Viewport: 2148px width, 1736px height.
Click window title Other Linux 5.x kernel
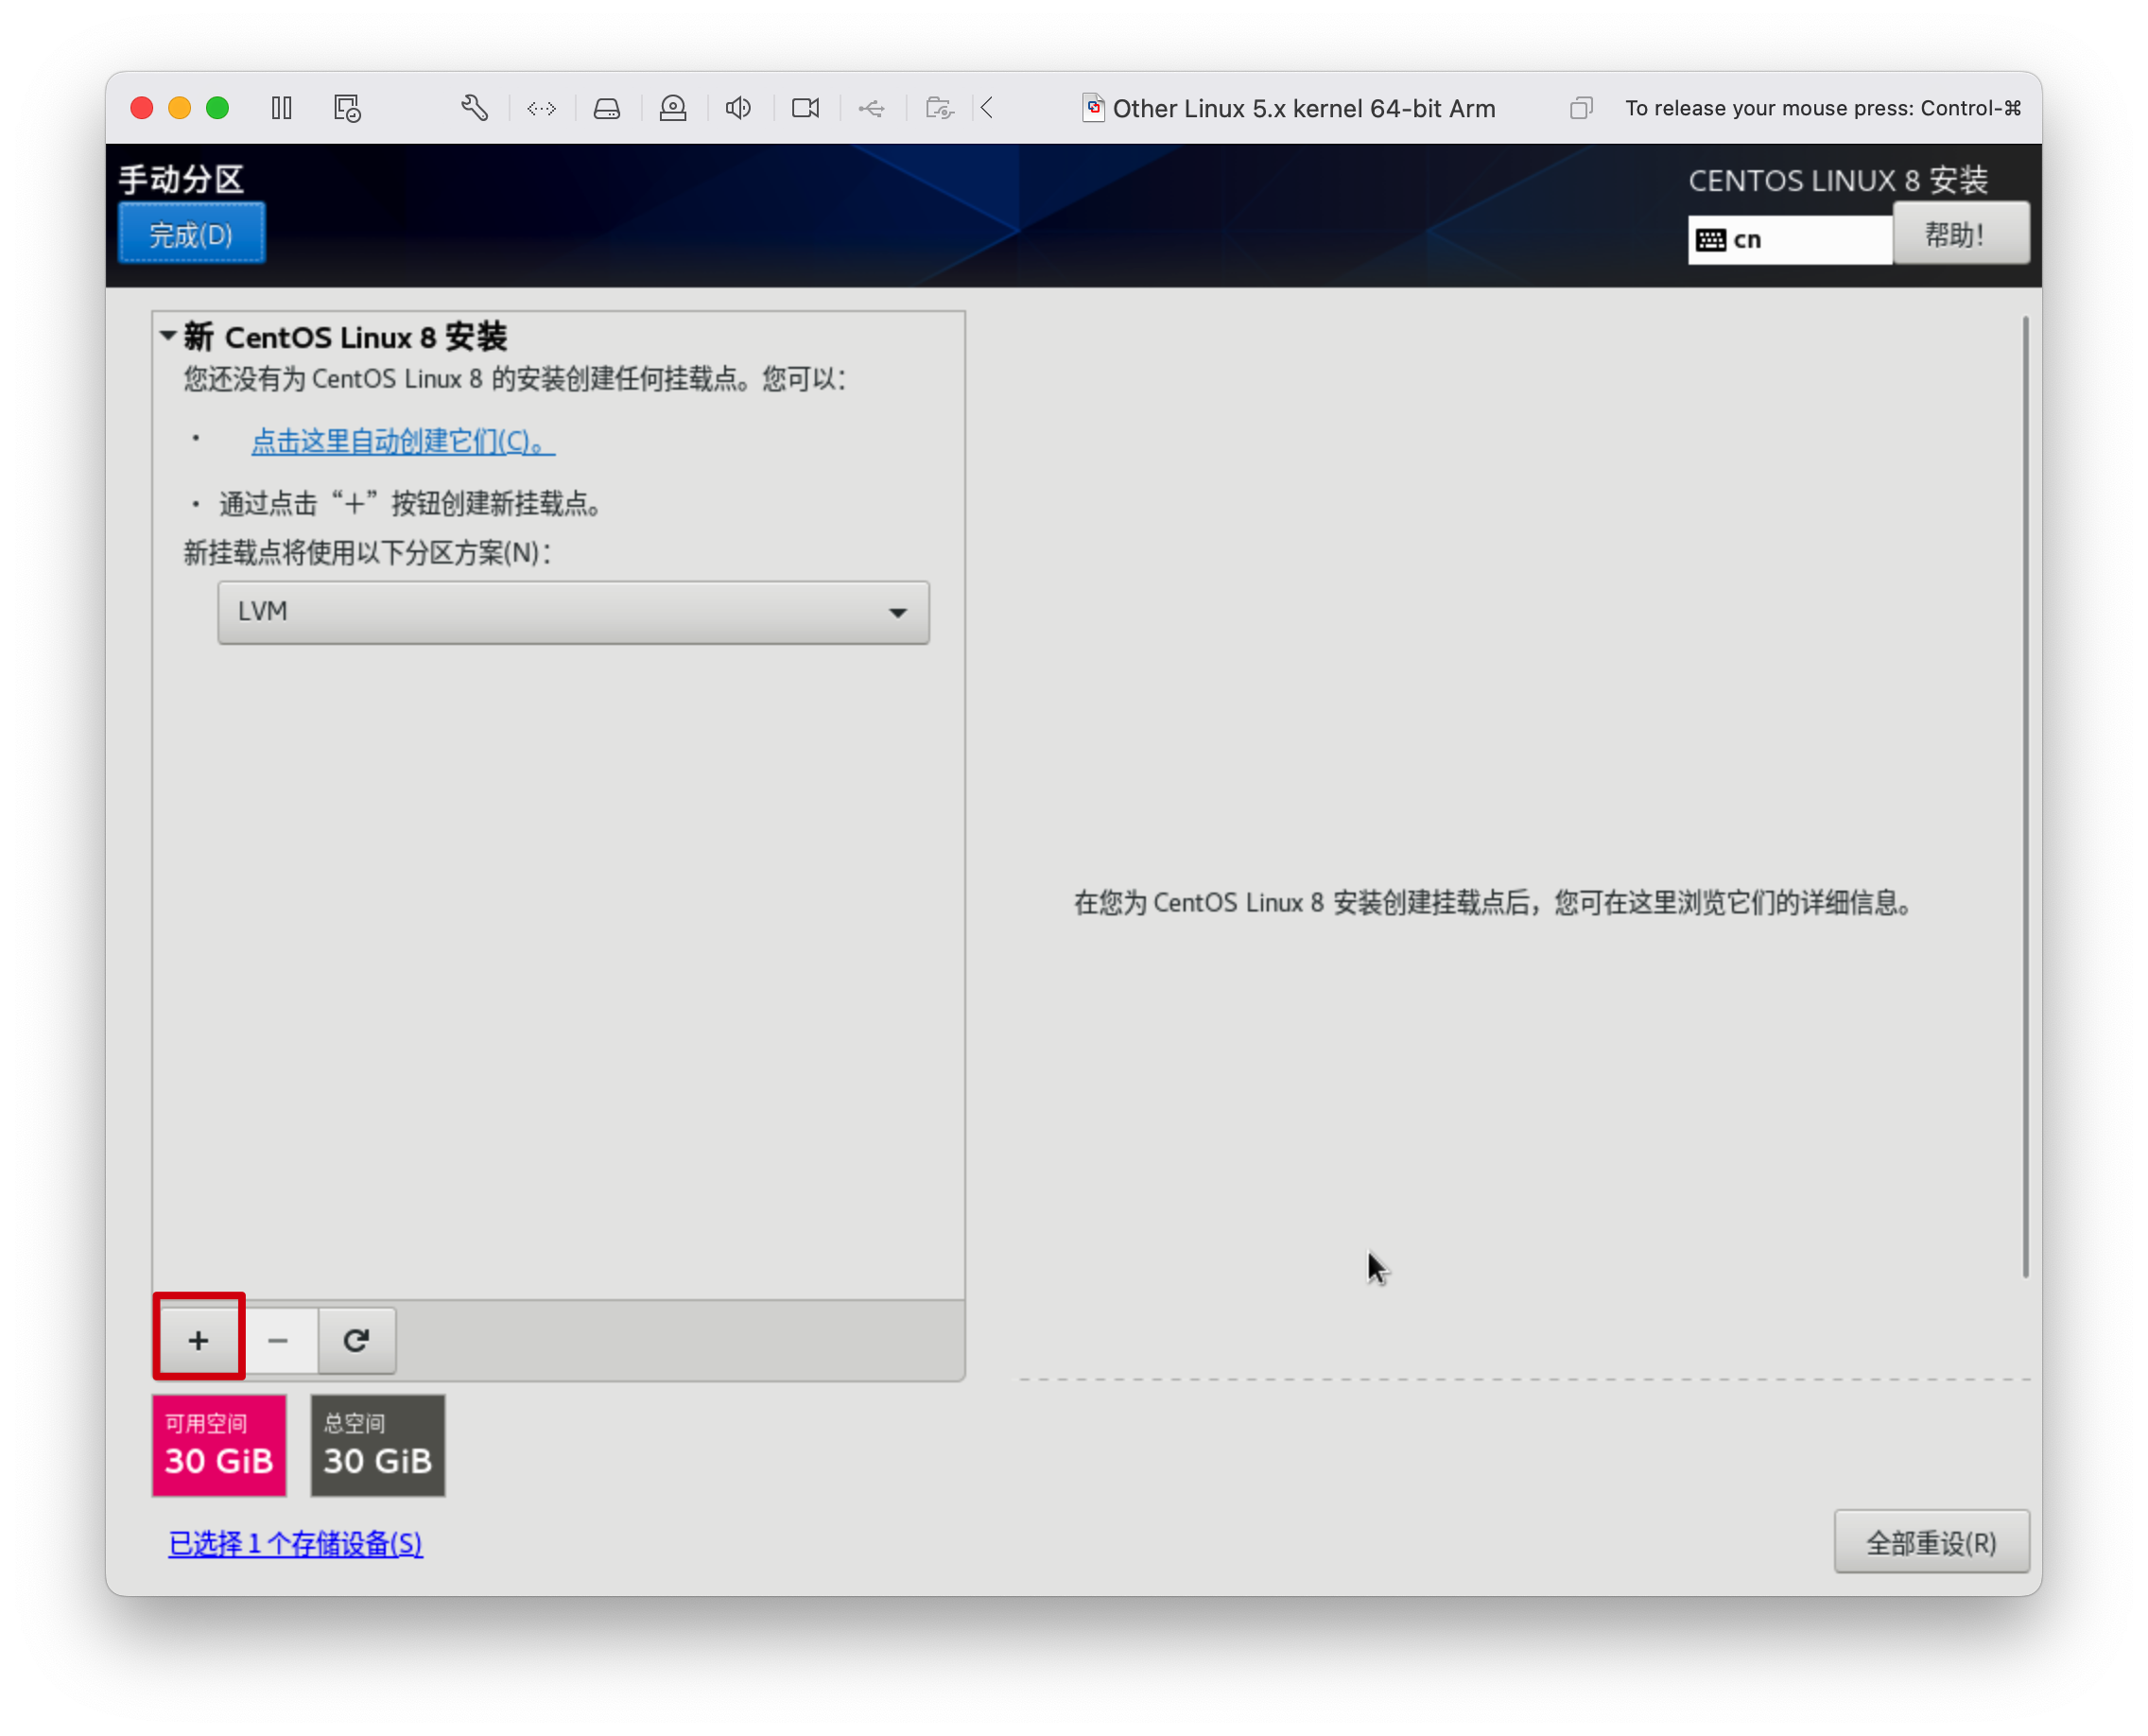coord(1303,108)
